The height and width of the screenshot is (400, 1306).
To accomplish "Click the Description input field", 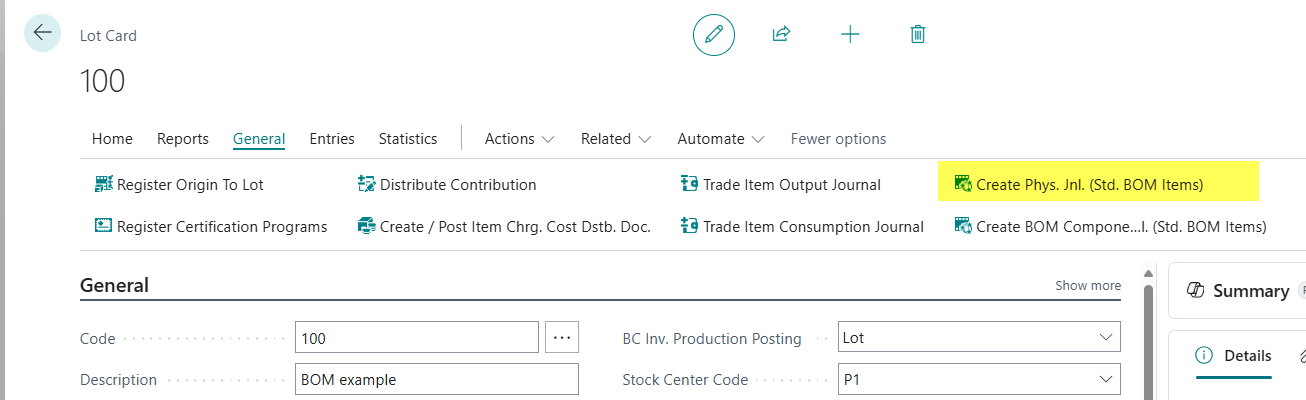I will click(437, 380).
